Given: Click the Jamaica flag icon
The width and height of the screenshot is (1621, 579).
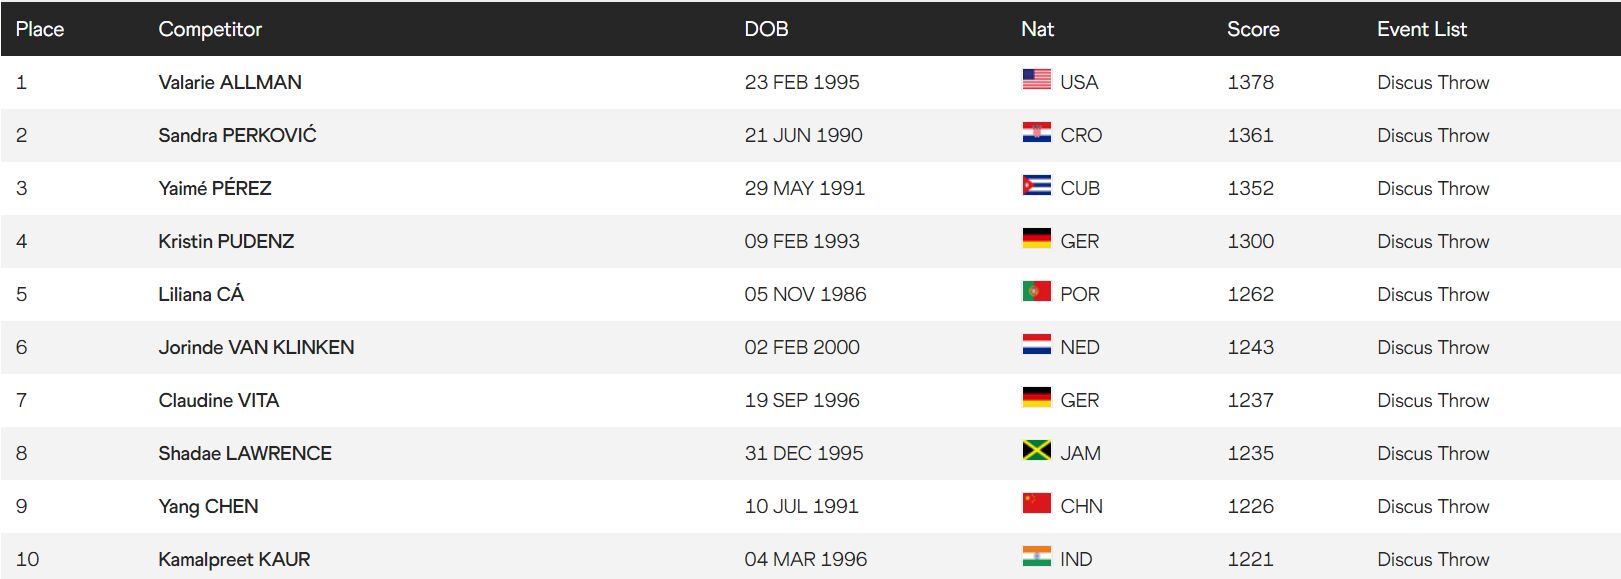Looking at the screenshot, I should pyautogui.click(x=1036, y=451).
